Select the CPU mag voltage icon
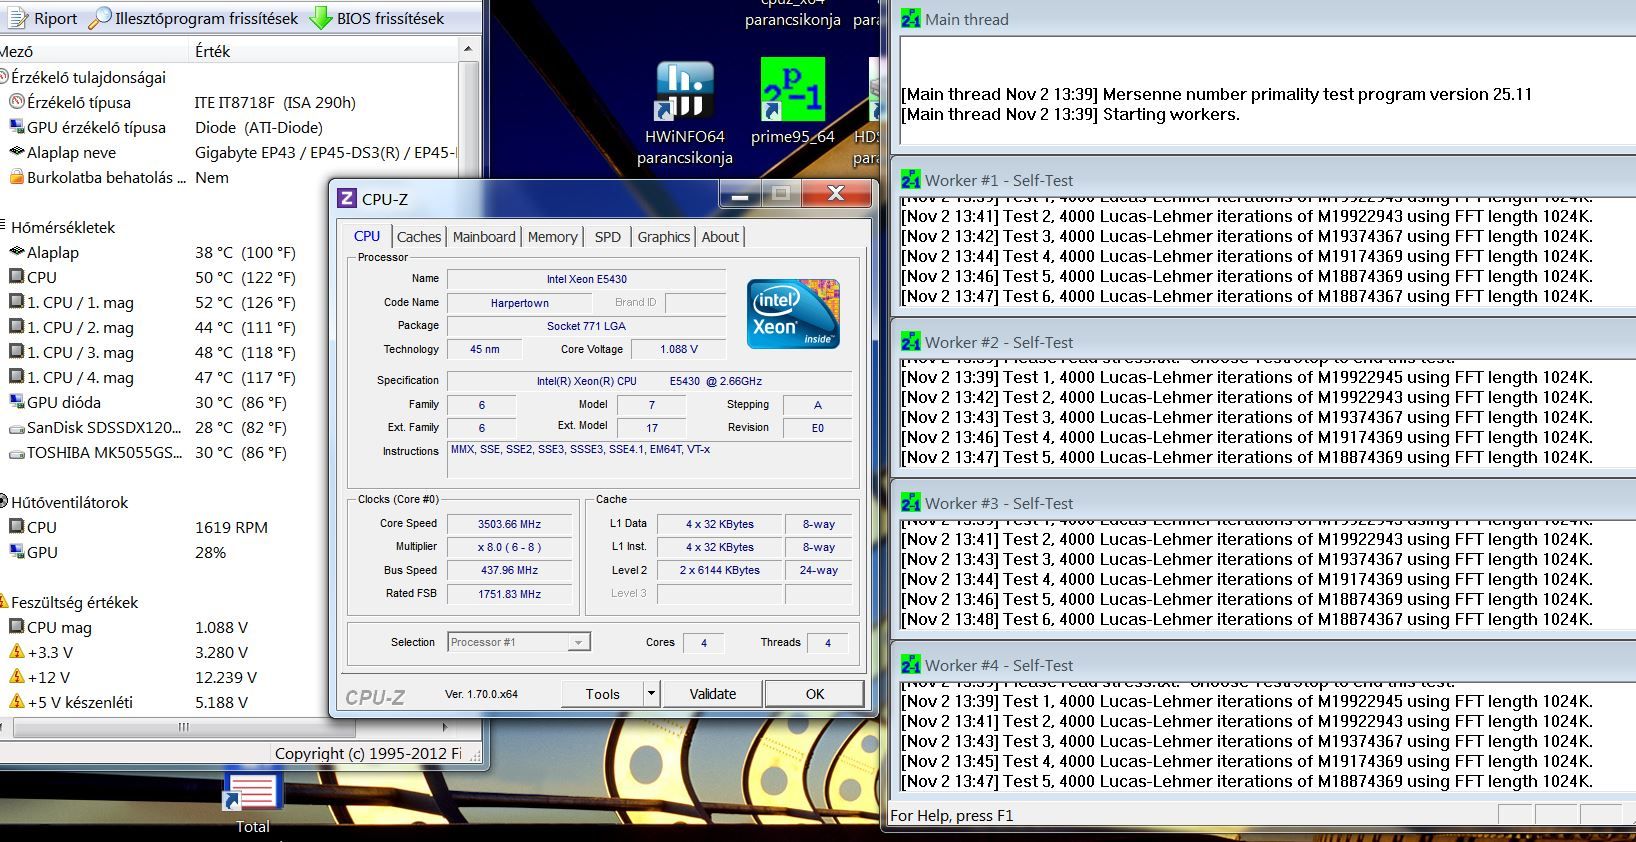 [x=16, y=627]
